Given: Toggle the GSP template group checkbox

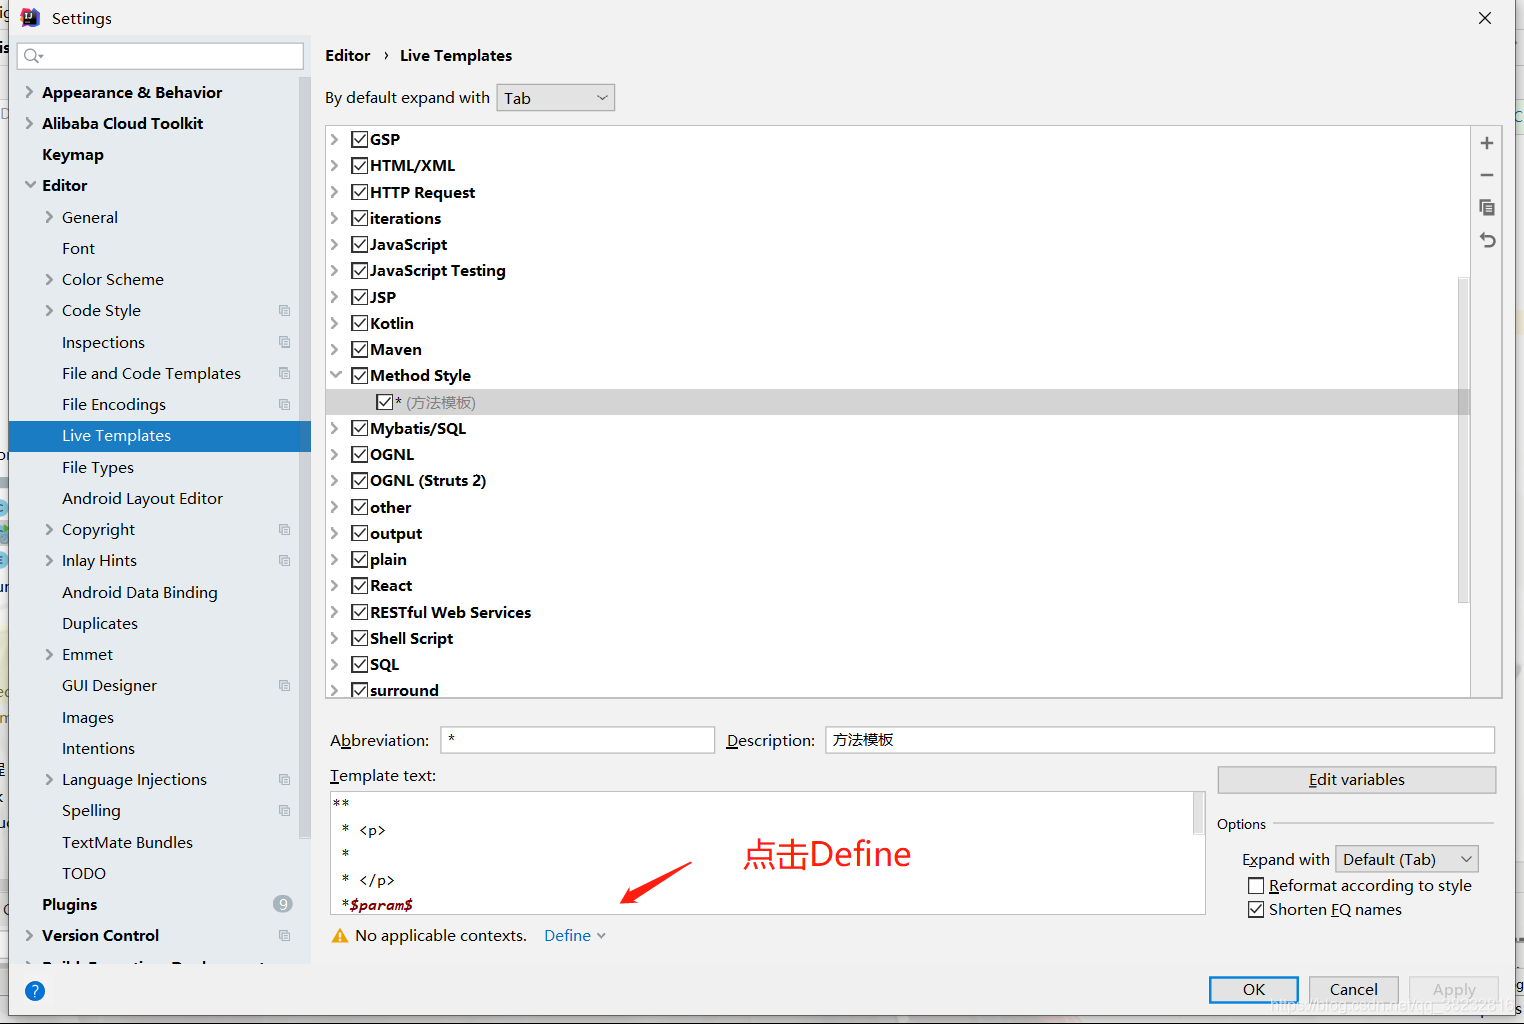Looking at the screenshot, I should (360, 139).
